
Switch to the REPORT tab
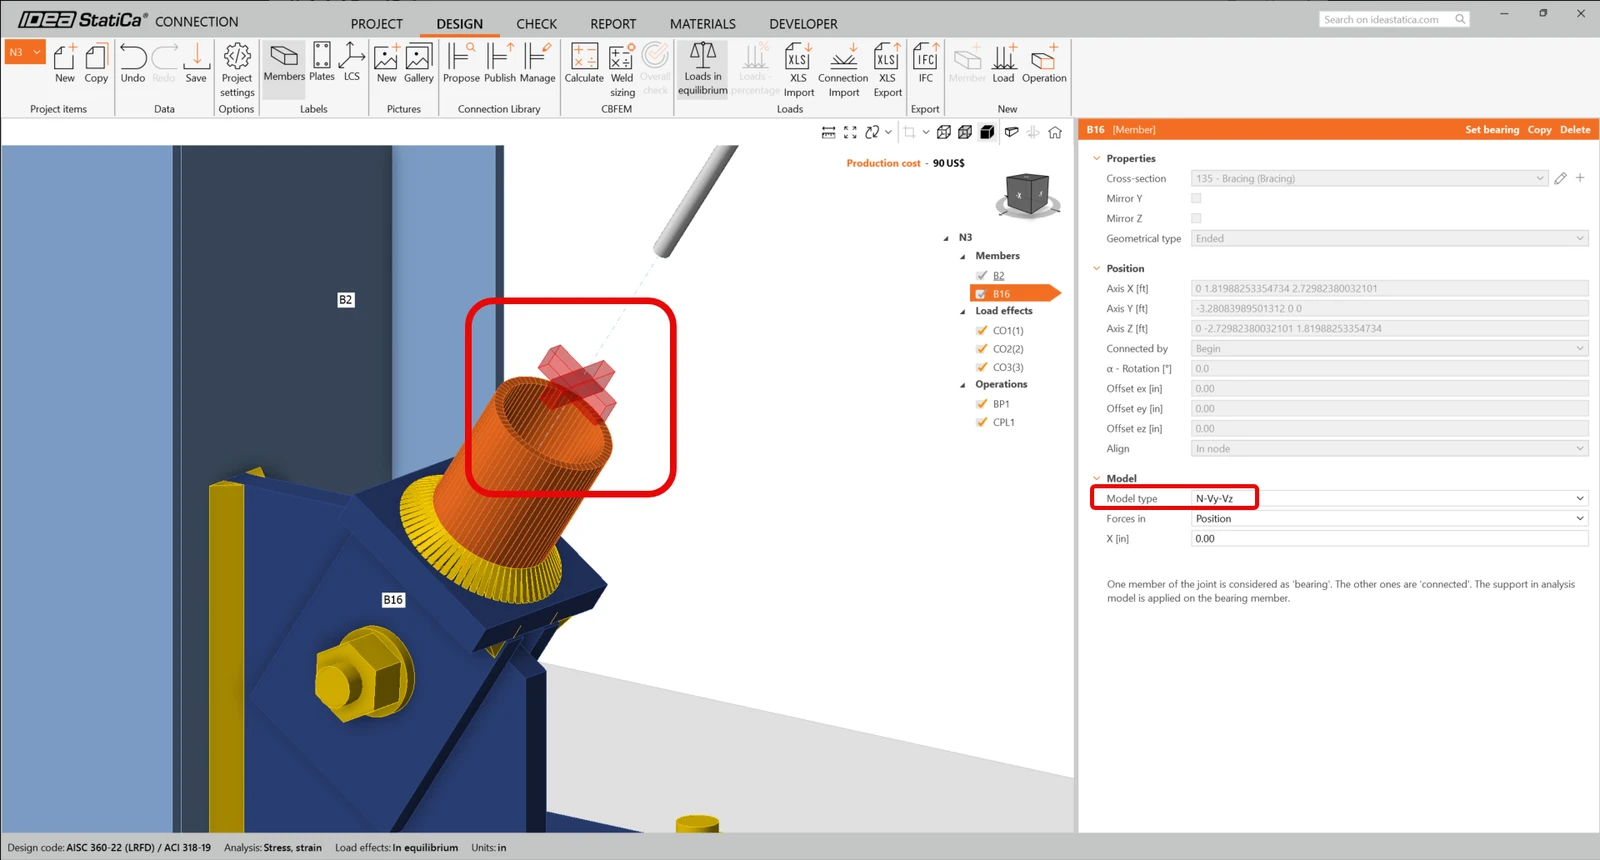pos(613,24)
